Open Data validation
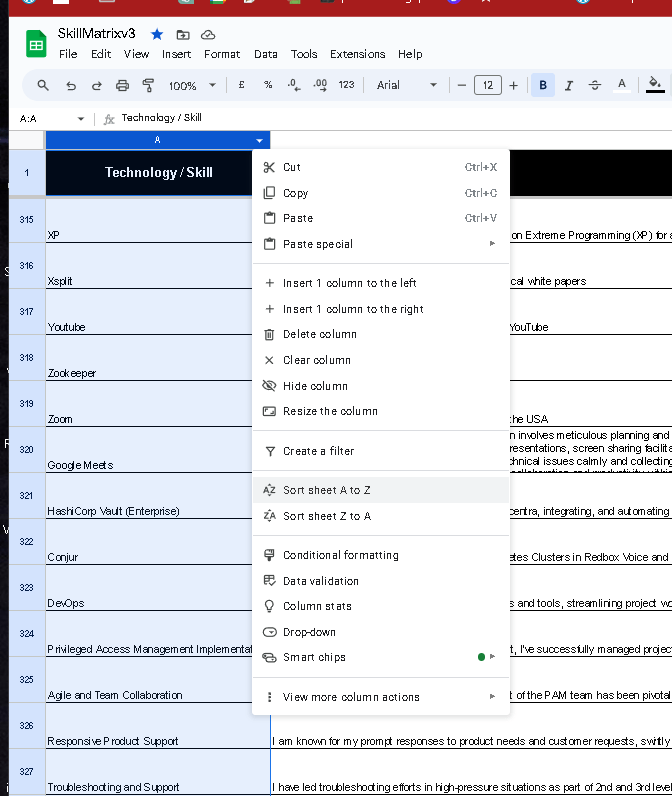Viewport: 672px width, 796px height. tap(381, 581)
